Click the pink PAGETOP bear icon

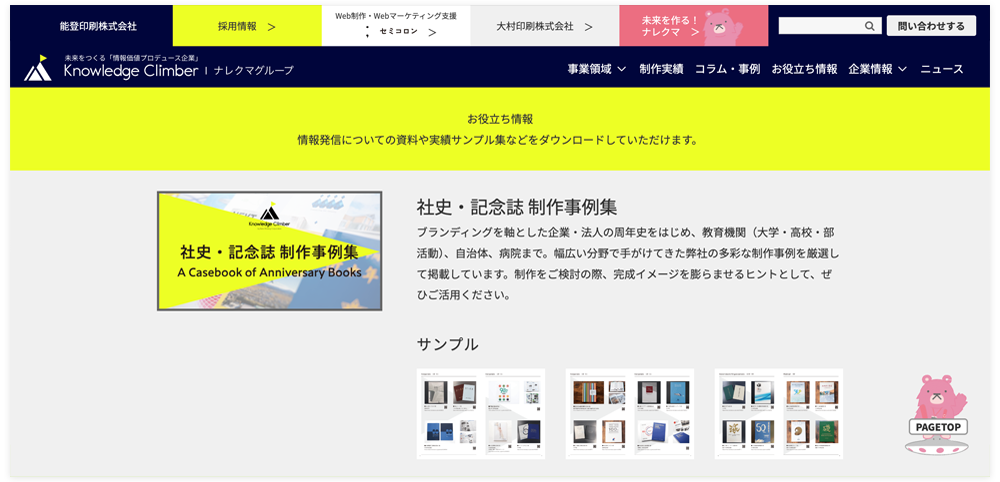coord(938,414)
